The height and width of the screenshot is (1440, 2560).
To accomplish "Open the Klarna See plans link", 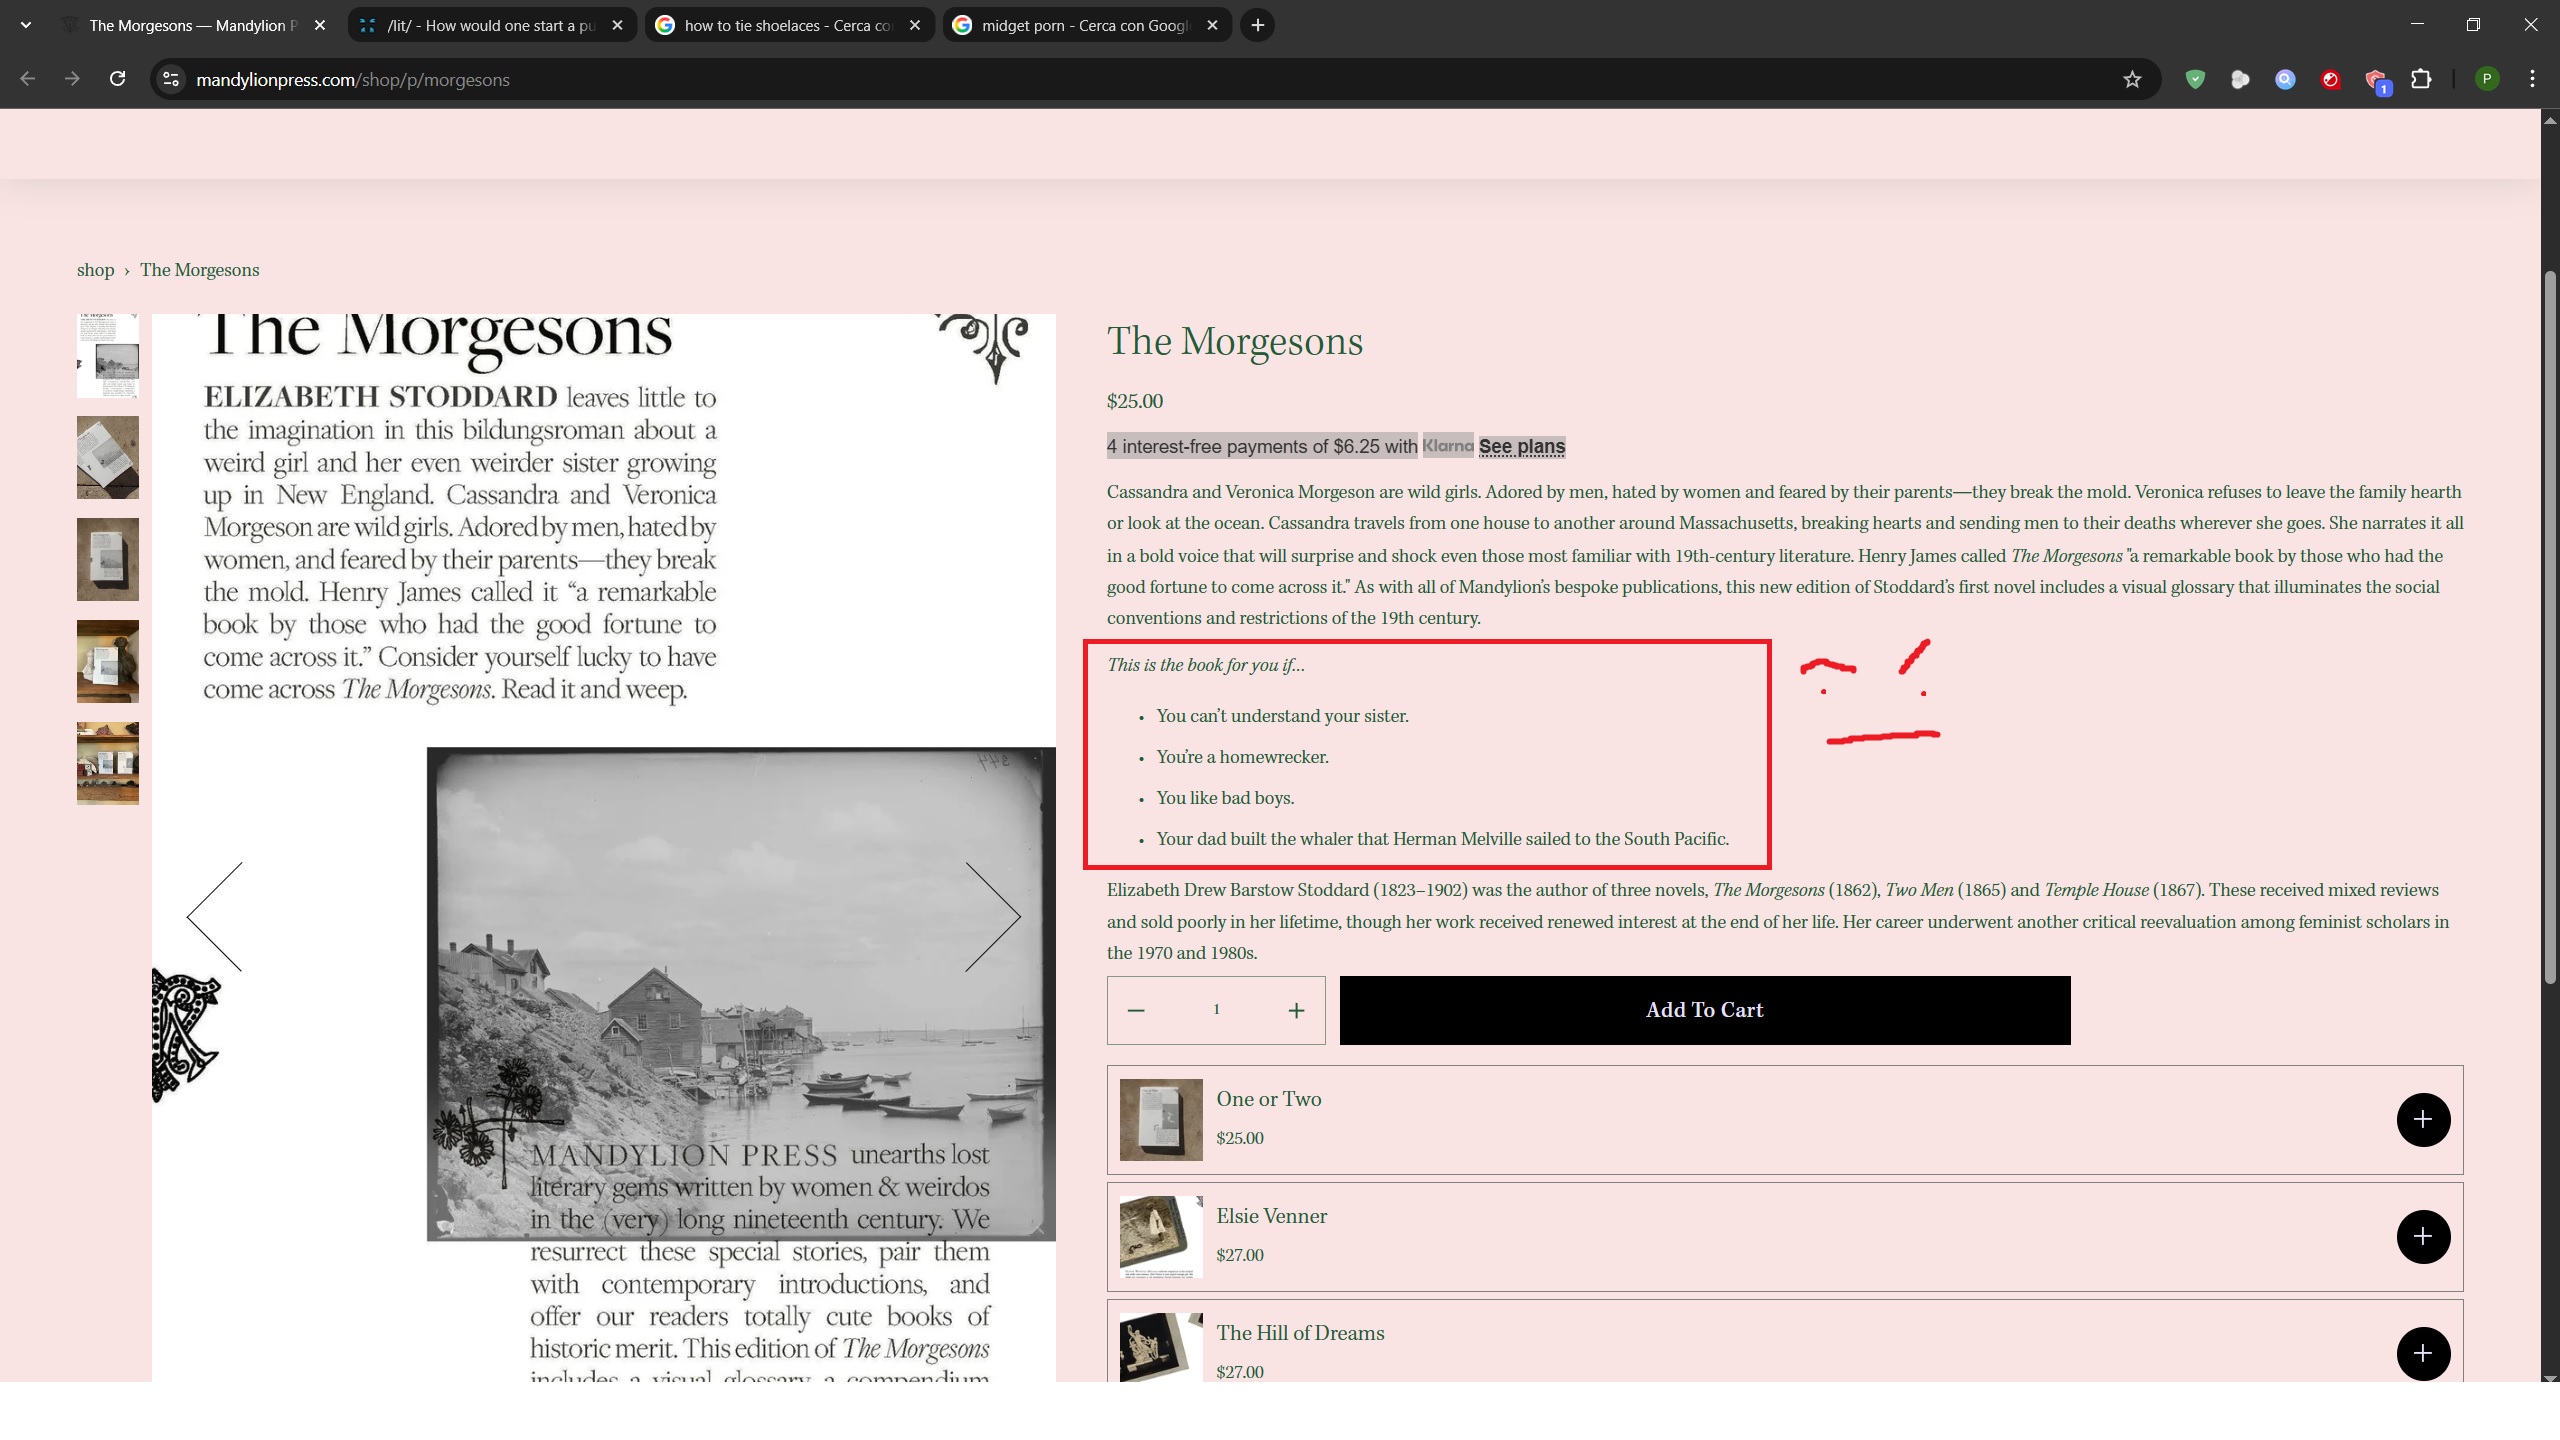I will pyautogui.click(x=1521, y=447).
